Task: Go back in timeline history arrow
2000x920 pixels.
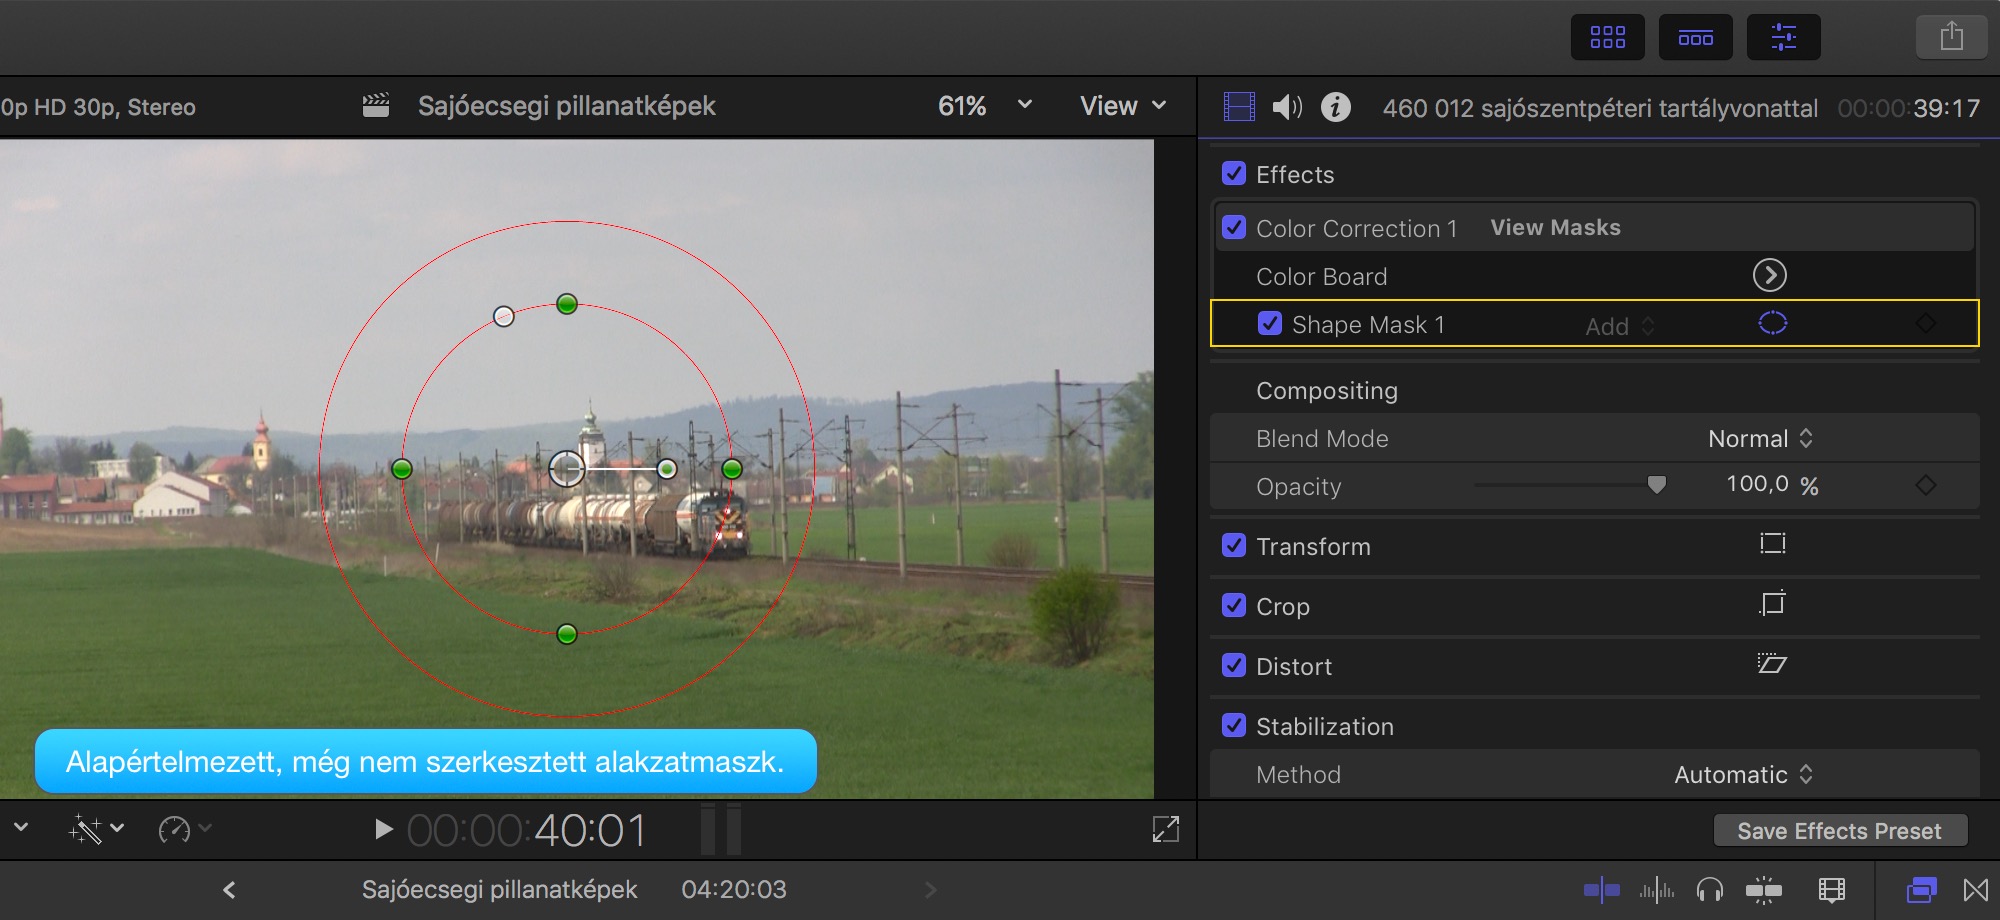Action: tap(229, 889)
